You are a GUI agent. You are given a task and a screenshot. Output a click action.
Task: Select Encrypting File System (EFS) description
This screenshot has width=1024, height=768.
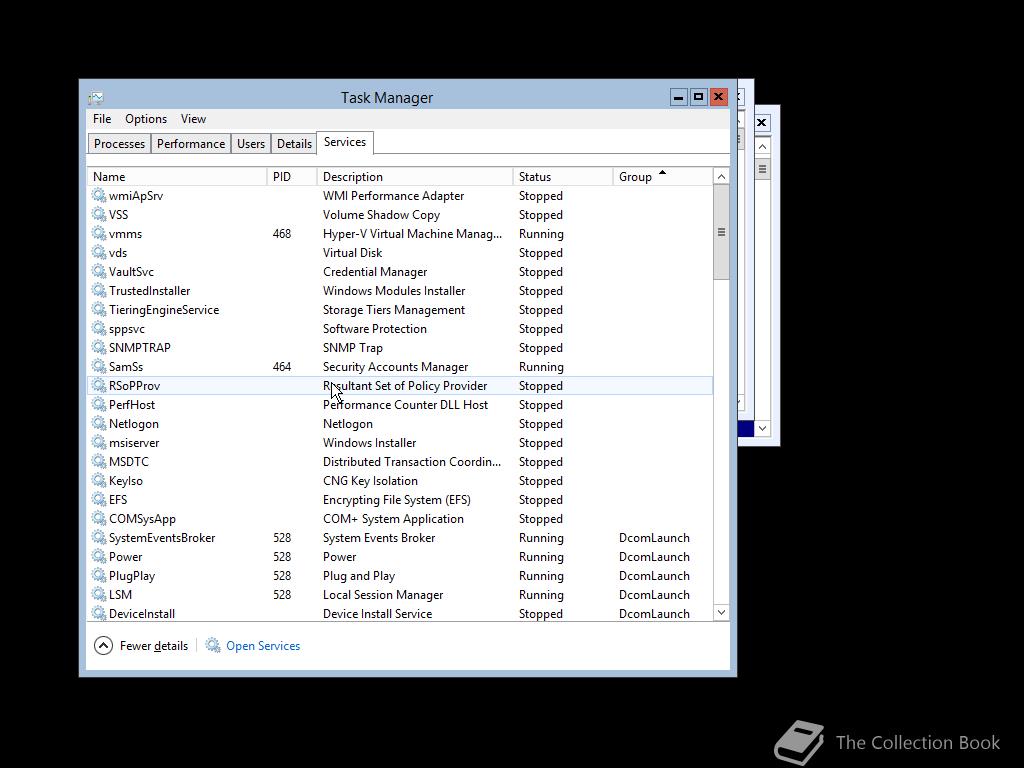pyautogui.click(x=396, y=500)
